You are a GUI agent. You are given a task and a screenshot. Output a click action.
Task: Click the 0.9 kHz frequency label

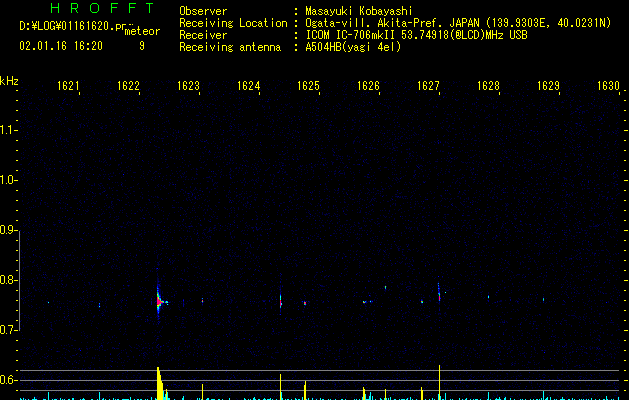tap(8, 230)
